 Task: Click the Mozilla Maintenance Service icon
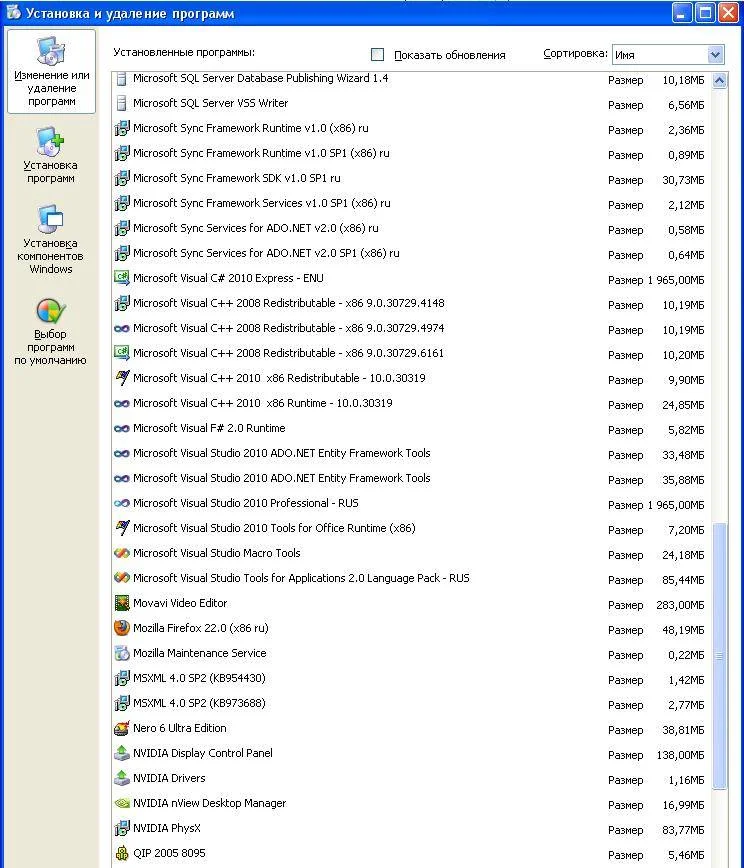[121, 653]
